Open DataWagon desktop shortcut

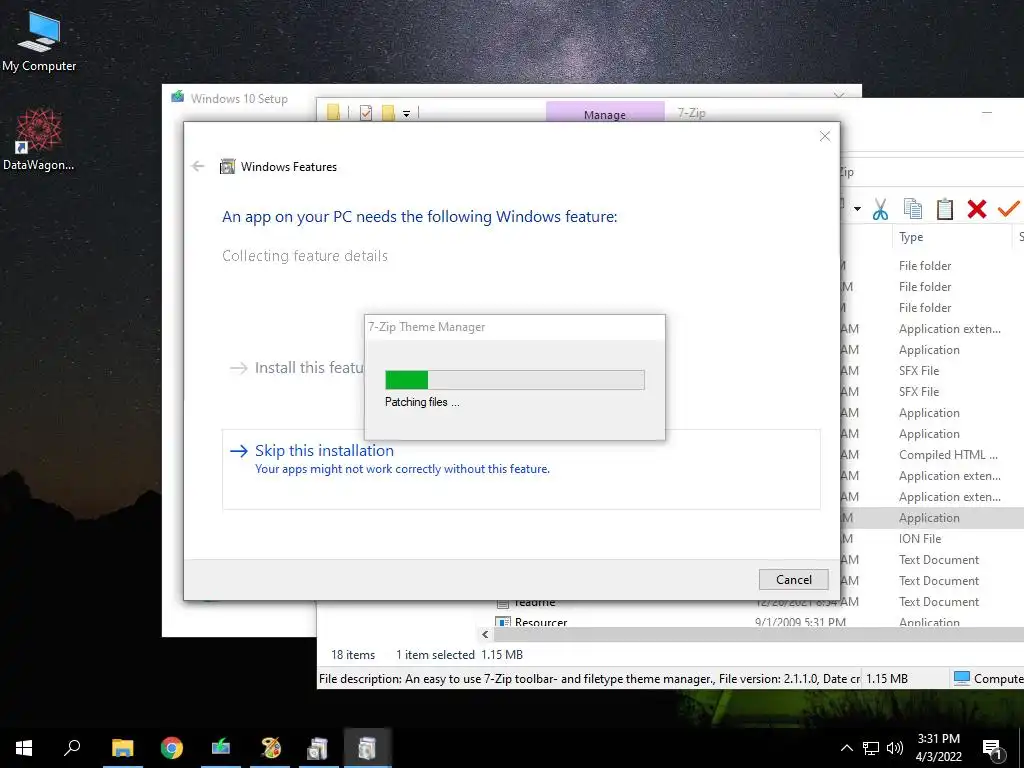click(39, 140)
